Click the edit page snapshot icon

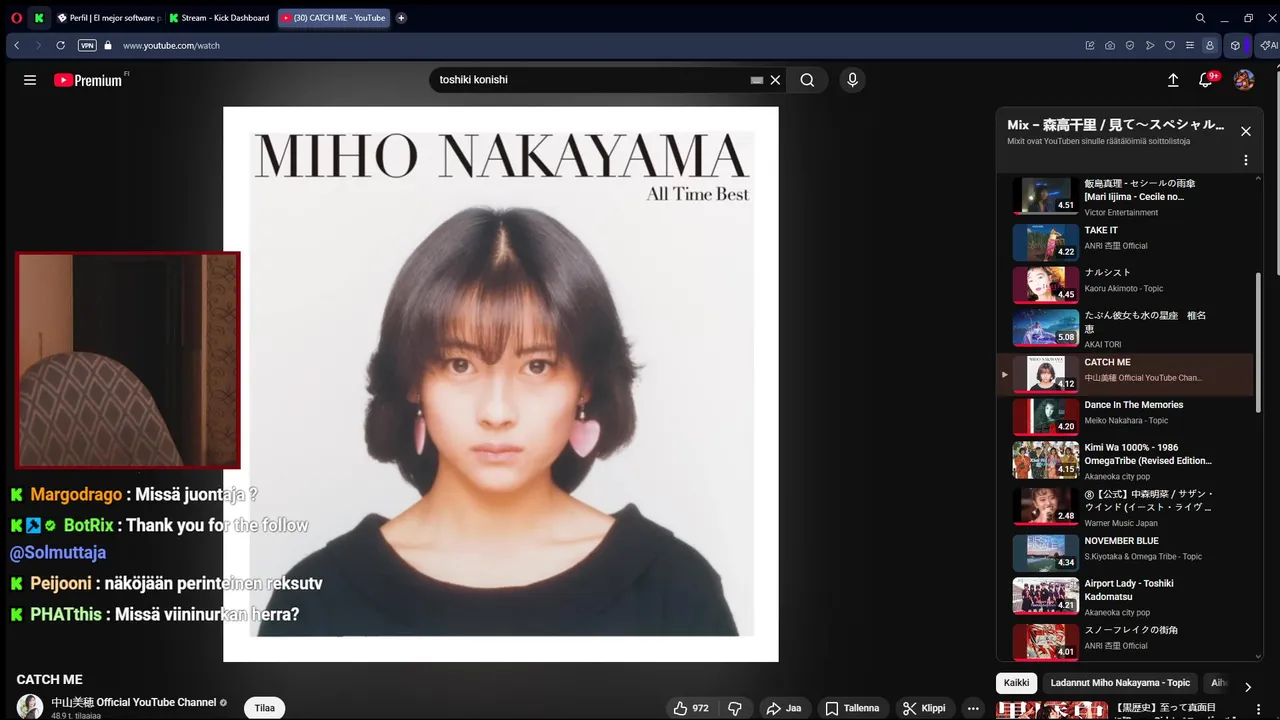[x=1090, y=45]
